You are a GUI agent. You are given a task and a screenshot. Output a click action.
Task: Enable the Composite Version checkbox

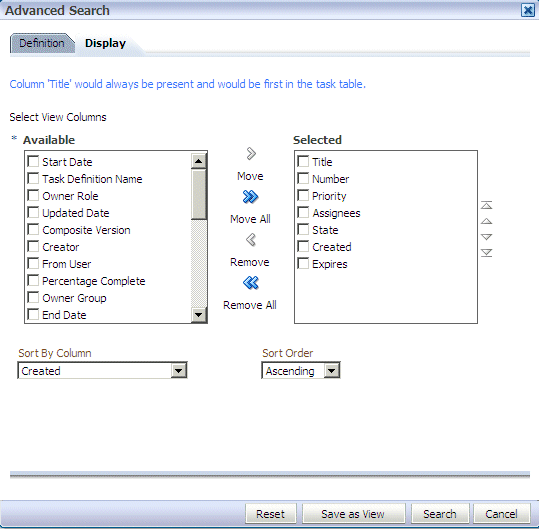pyautogui.click(x=33, y=230)
